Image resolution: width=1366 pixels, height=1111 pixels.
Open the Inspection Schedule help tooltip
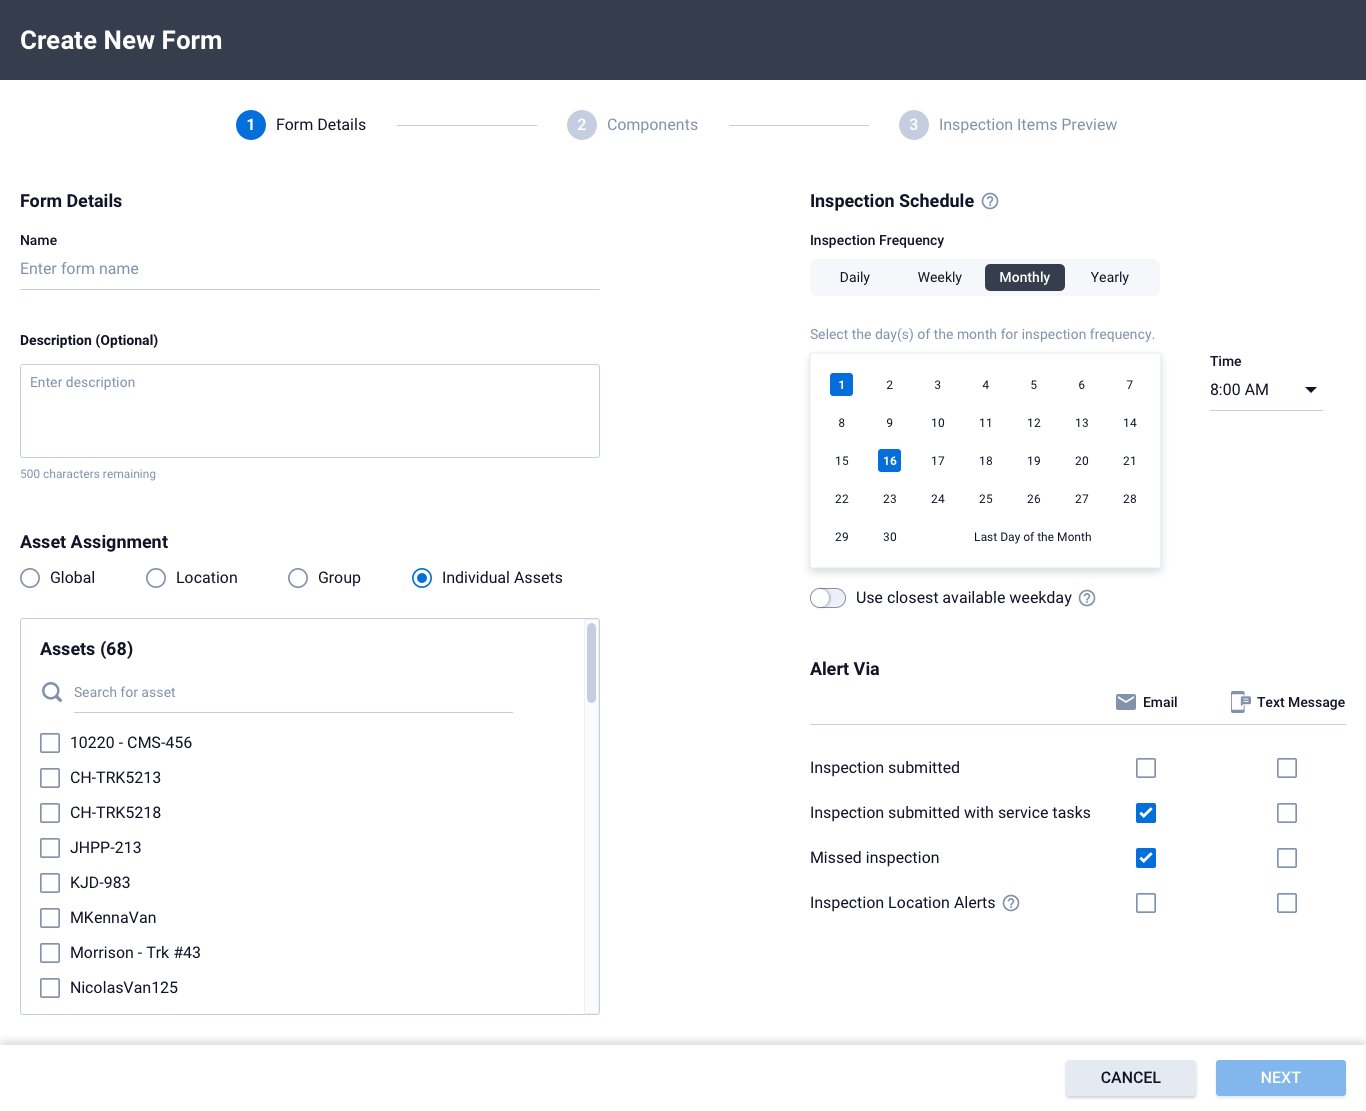(x=989, y=201)
